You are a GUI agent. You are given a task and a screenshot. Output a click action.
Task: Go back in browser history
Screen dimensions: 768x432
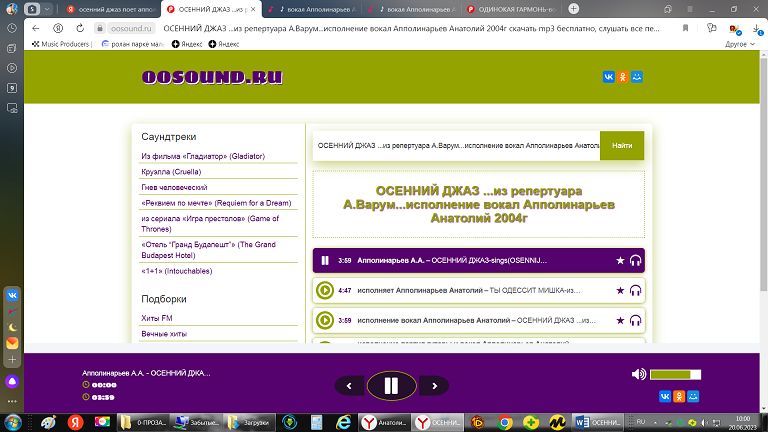point(35,28)
